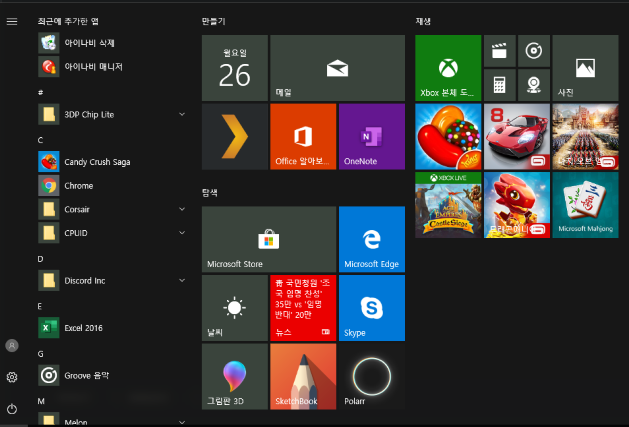Viewport: 629px width, 427px height.
Task: Click the 만들기 group title
Action: click(213, 21)
